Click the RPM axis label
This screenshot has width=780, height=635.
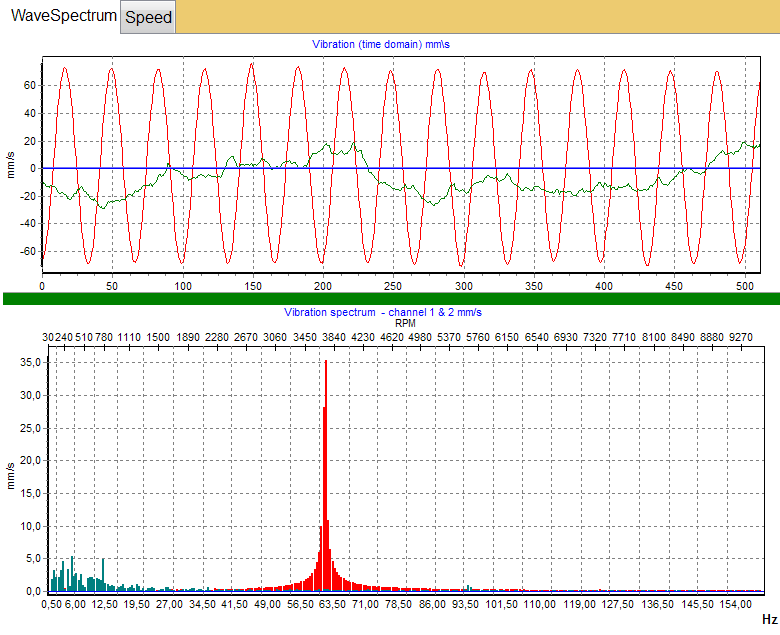(x=405, y=323)
